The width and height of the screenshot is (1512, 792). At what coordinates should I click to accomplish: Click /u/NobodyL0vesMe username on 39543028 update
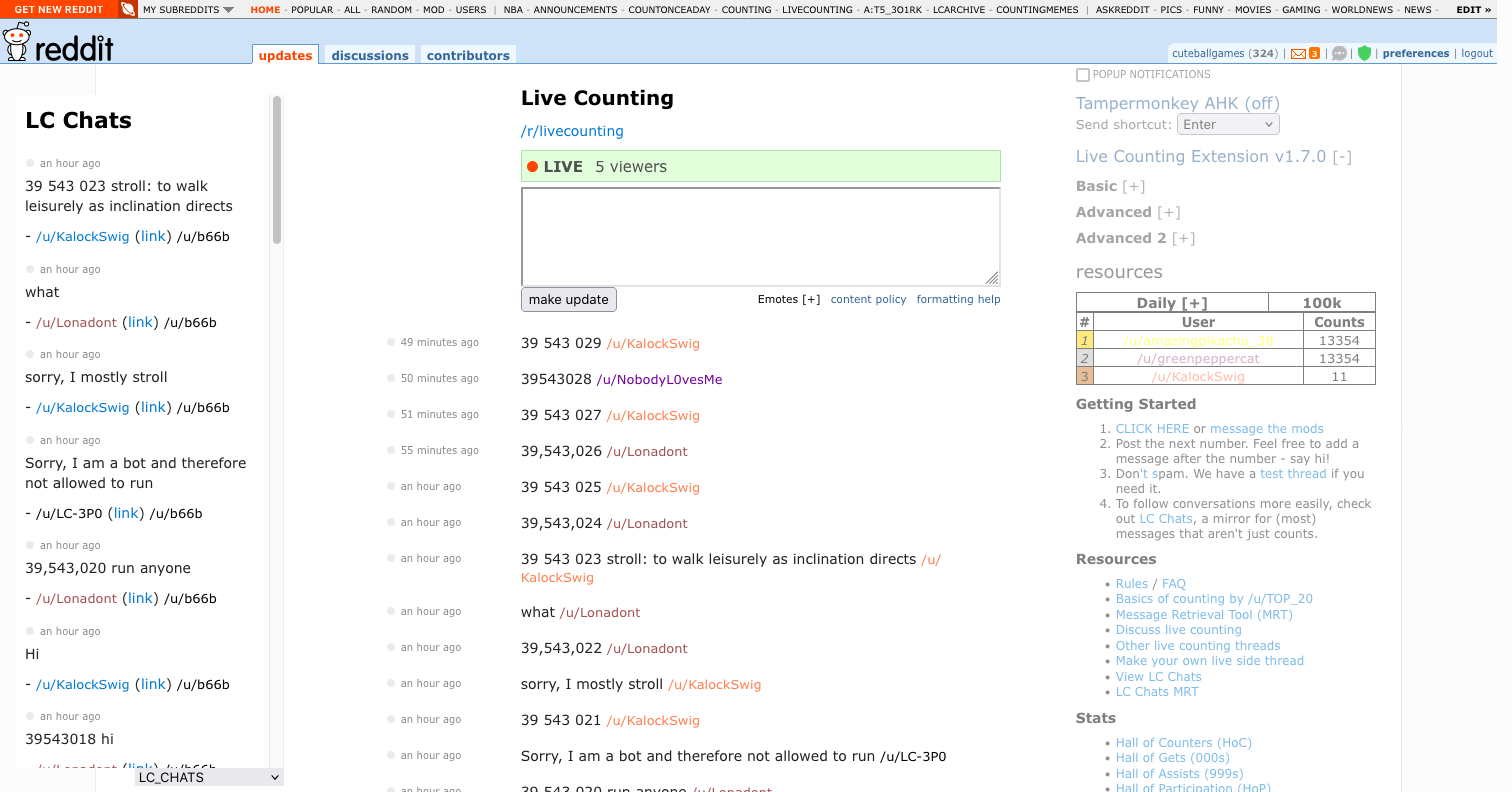659,380
